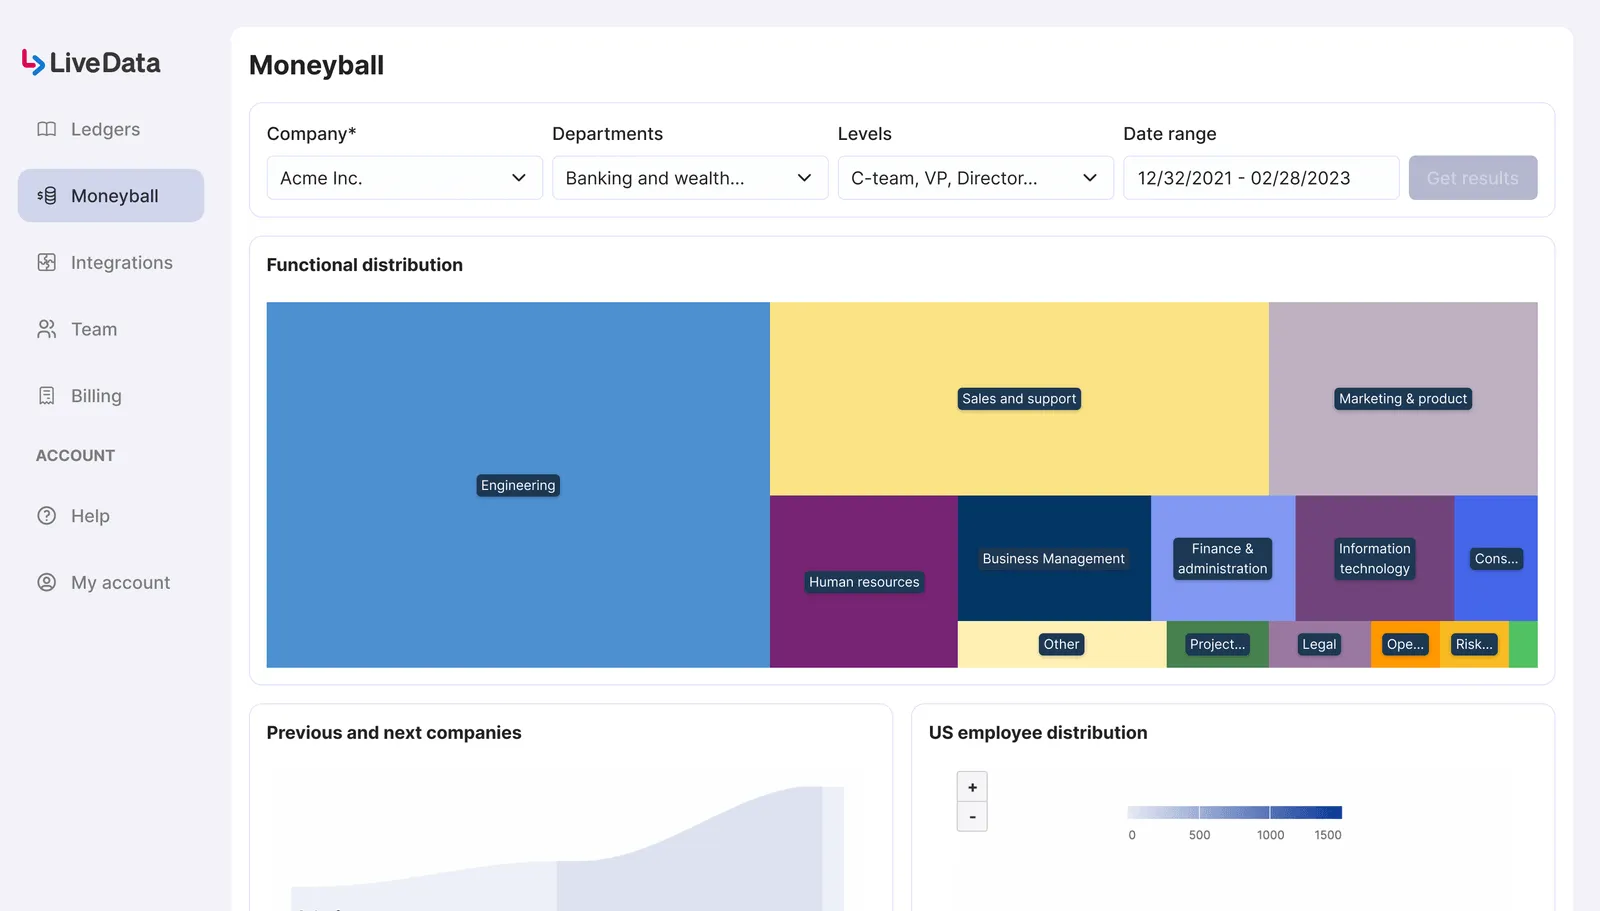Click the Help question mark icon
The image size is (1600, 911).
pyautogui.click(x=46, y=516)
